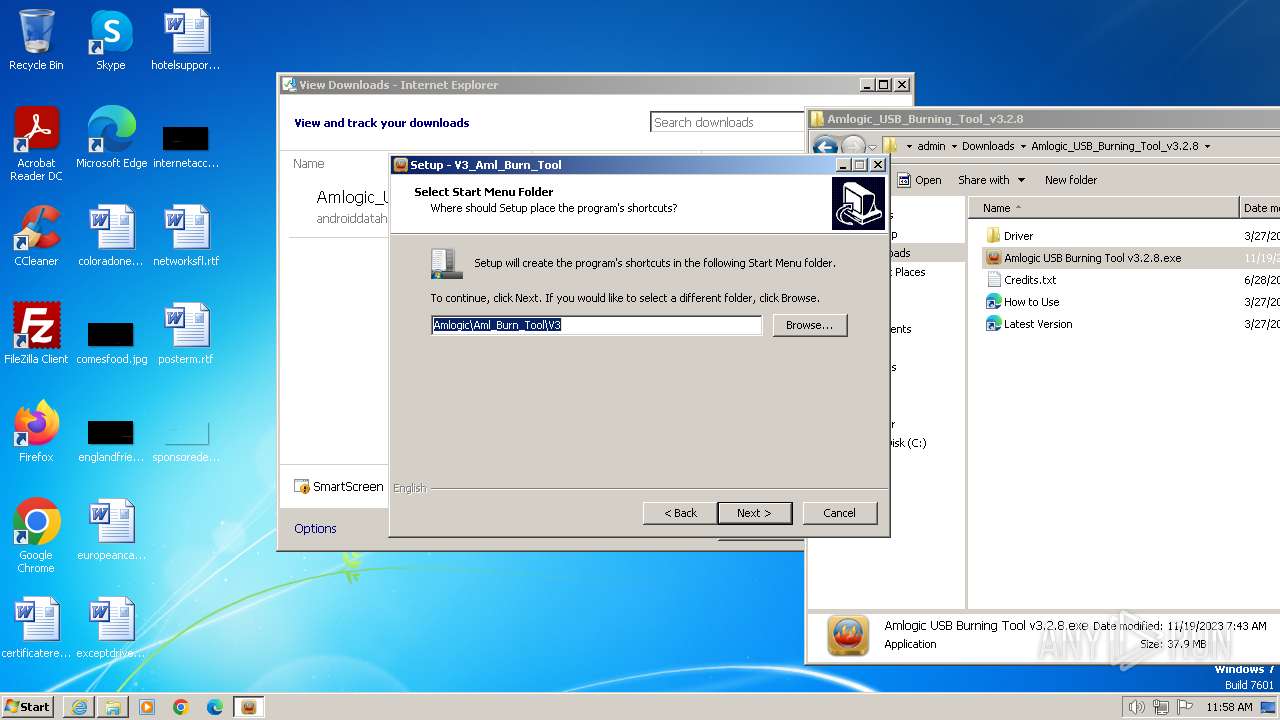The height and width of the screenshot is (720, 1280).
Task: Click the Start button
Action: [x=28, y=707]
